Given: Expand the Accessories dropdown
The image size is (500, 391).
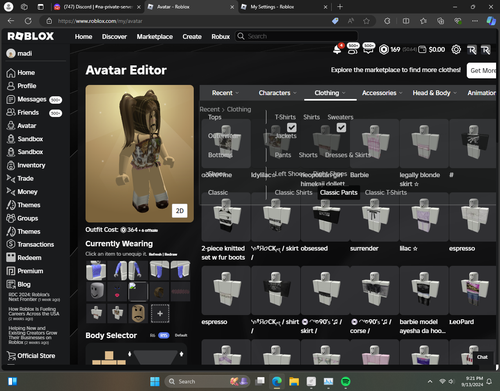Looking at the screenshot, I should tap(382, 93).
